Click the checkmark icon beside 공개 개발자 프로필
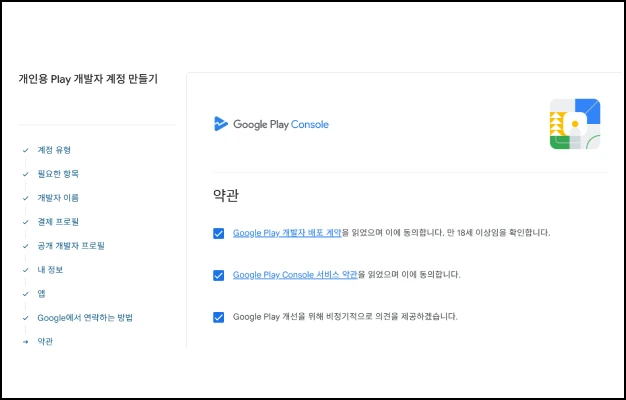Image resolution: width=626 pixels, height=400 pixels. point(26,246)
